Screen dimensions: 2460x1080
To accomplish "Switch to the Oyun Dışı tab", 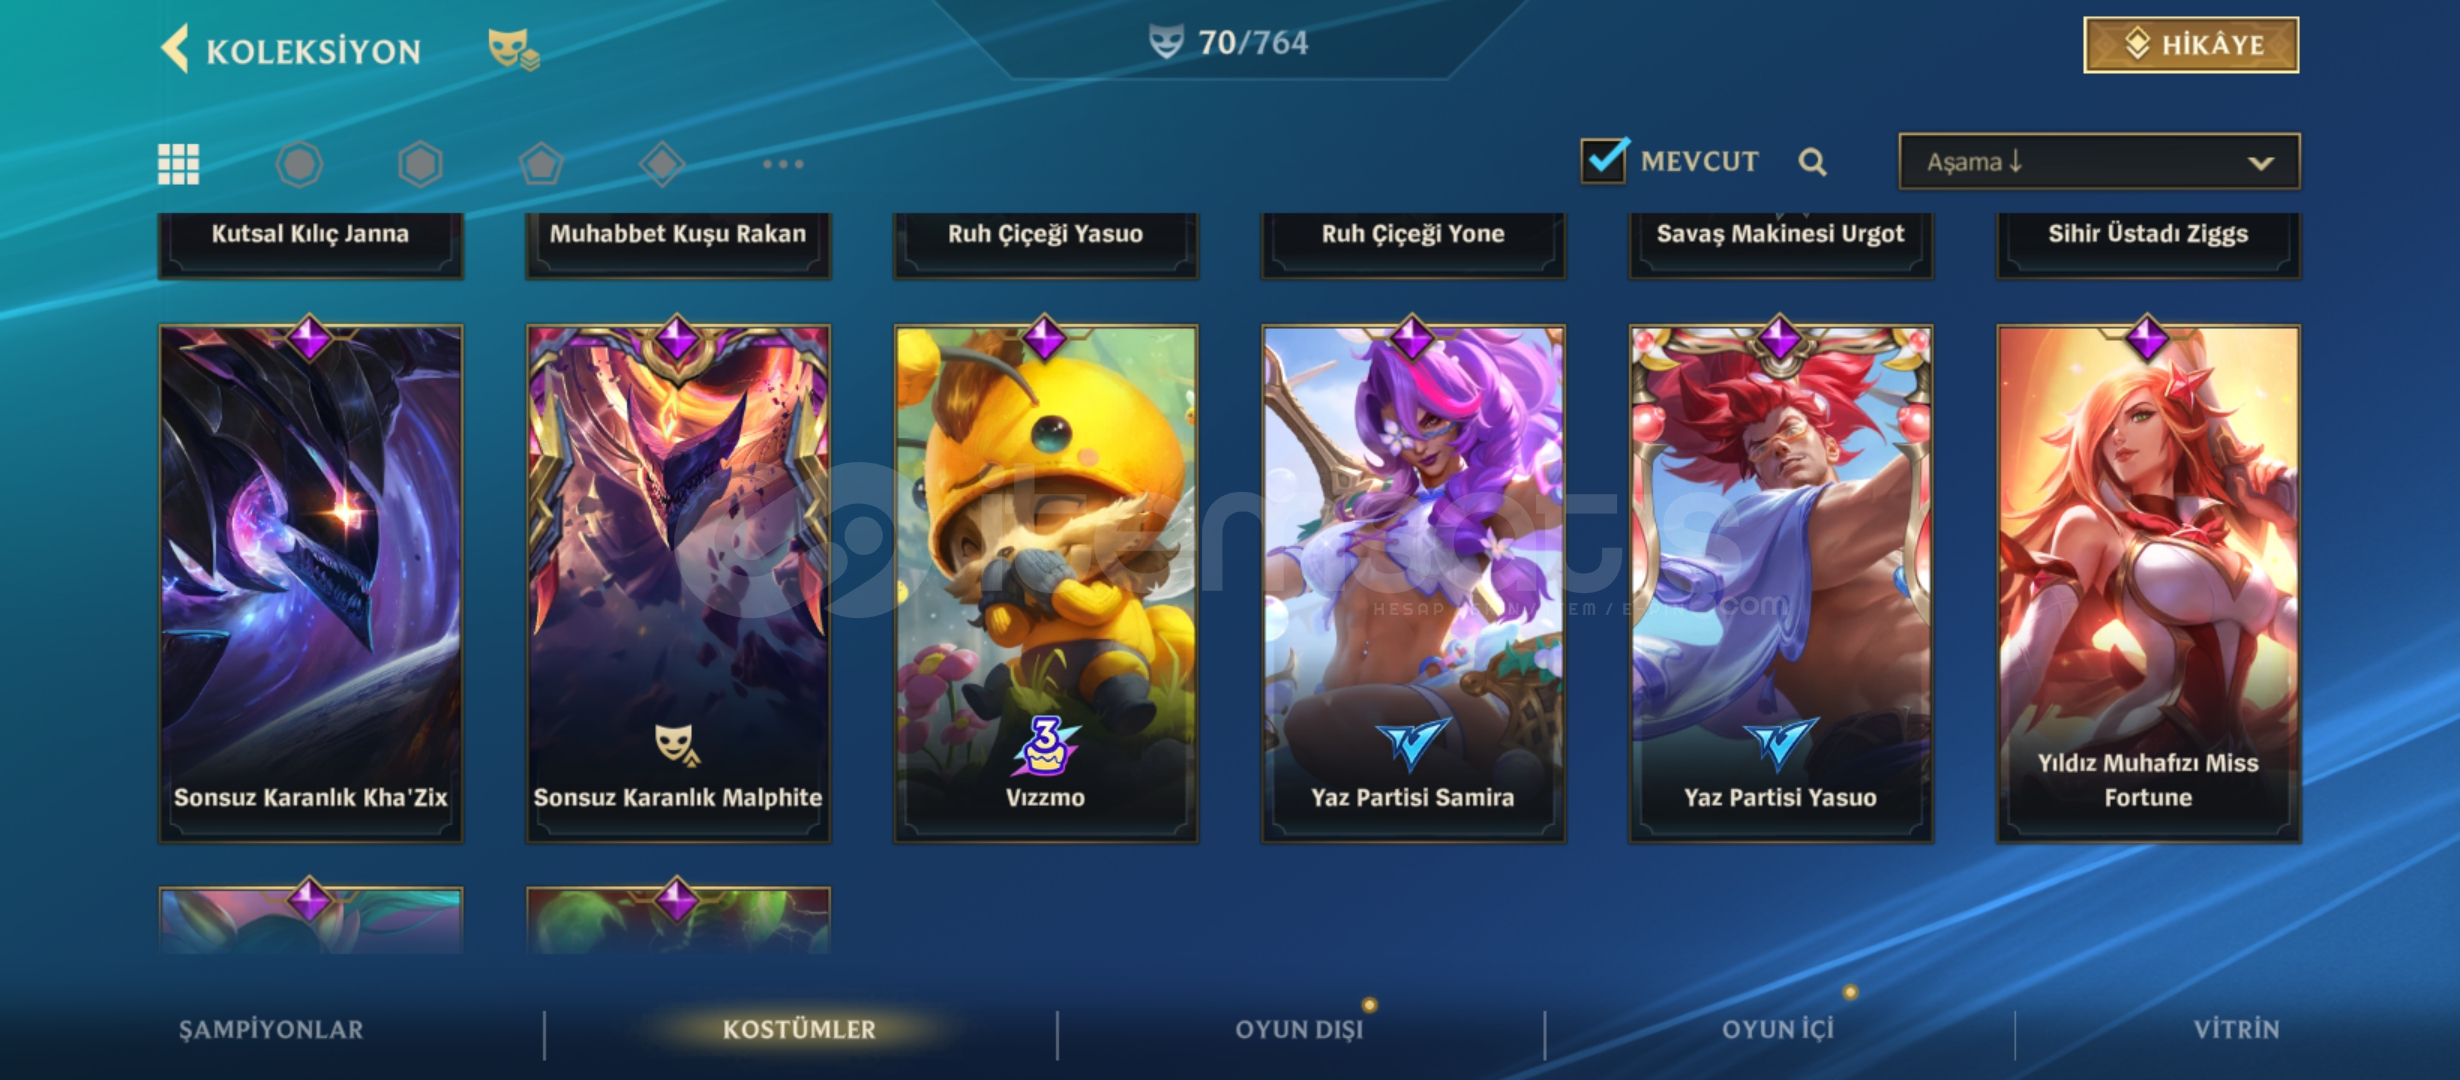I will [1299, 1030].
